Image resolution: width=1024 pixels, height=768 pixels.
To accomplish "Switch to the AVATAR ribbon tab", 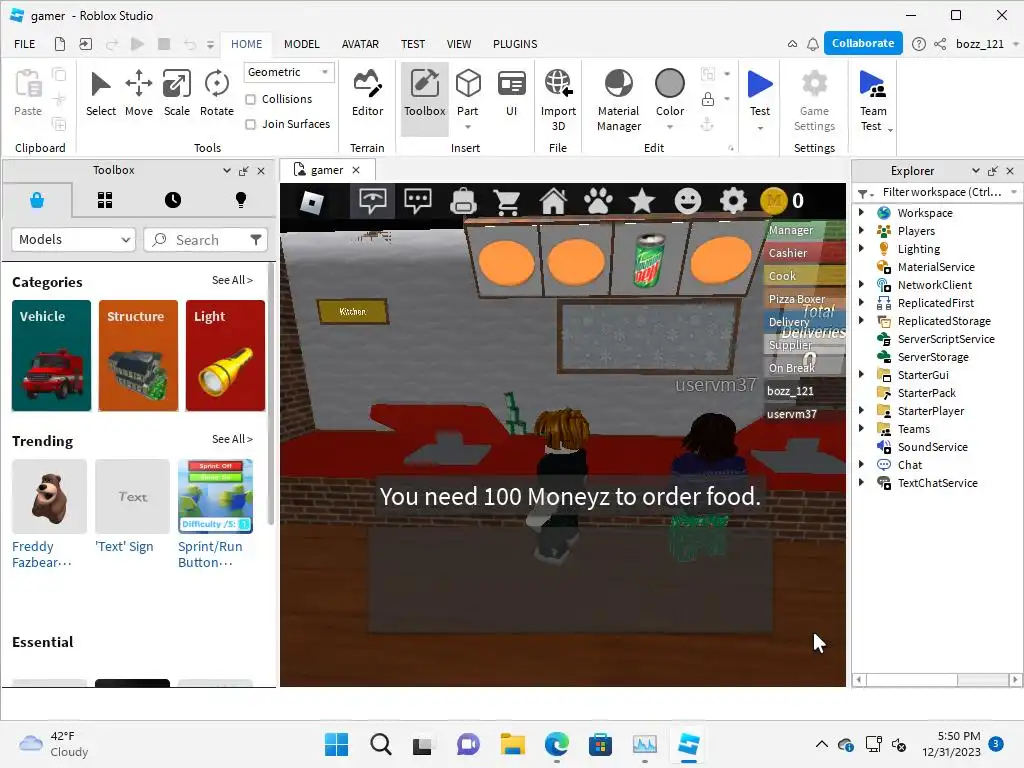I will tap(360, 44).
